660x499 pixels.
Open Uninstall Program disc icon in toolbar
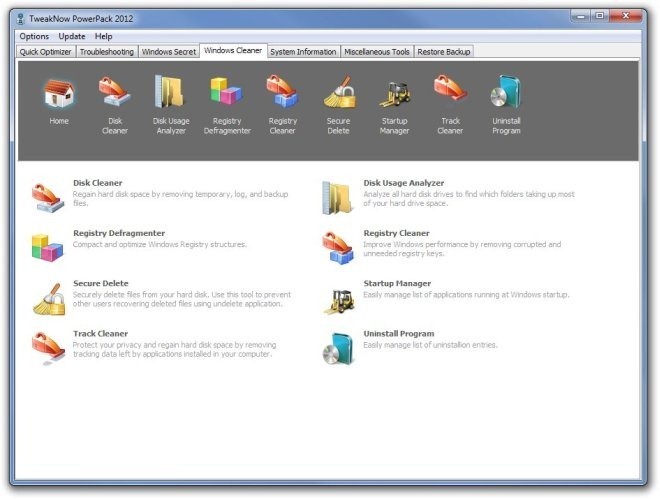pyautogui.click(x=506, y=92)
